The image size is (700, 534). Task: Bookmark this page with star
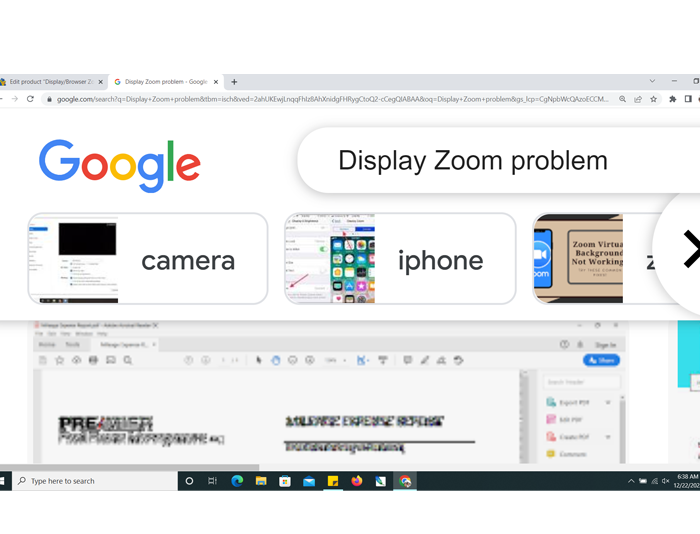[654, 99]
